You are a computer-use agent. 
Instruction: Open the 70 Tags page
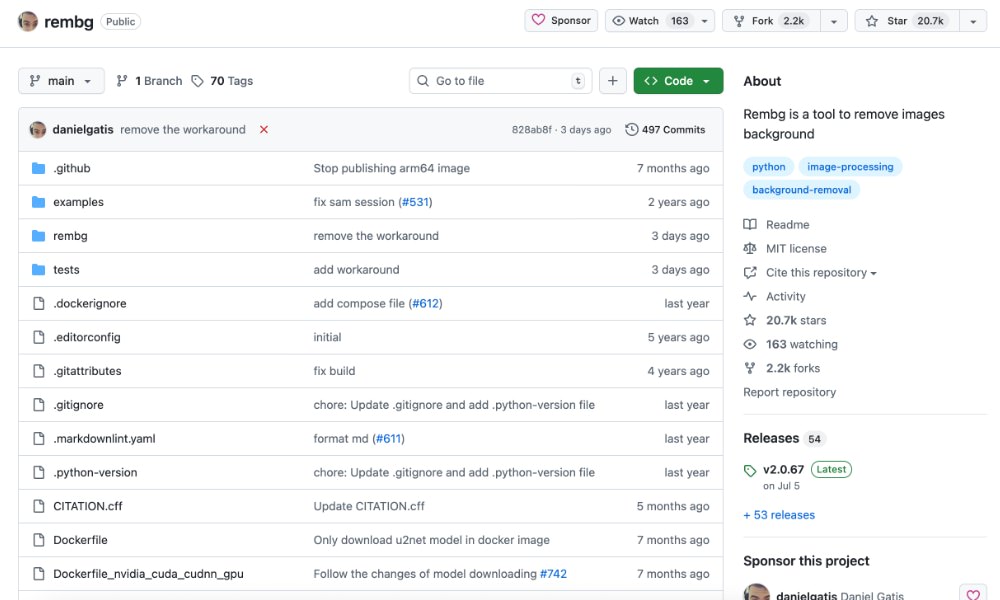pos(222,81)
